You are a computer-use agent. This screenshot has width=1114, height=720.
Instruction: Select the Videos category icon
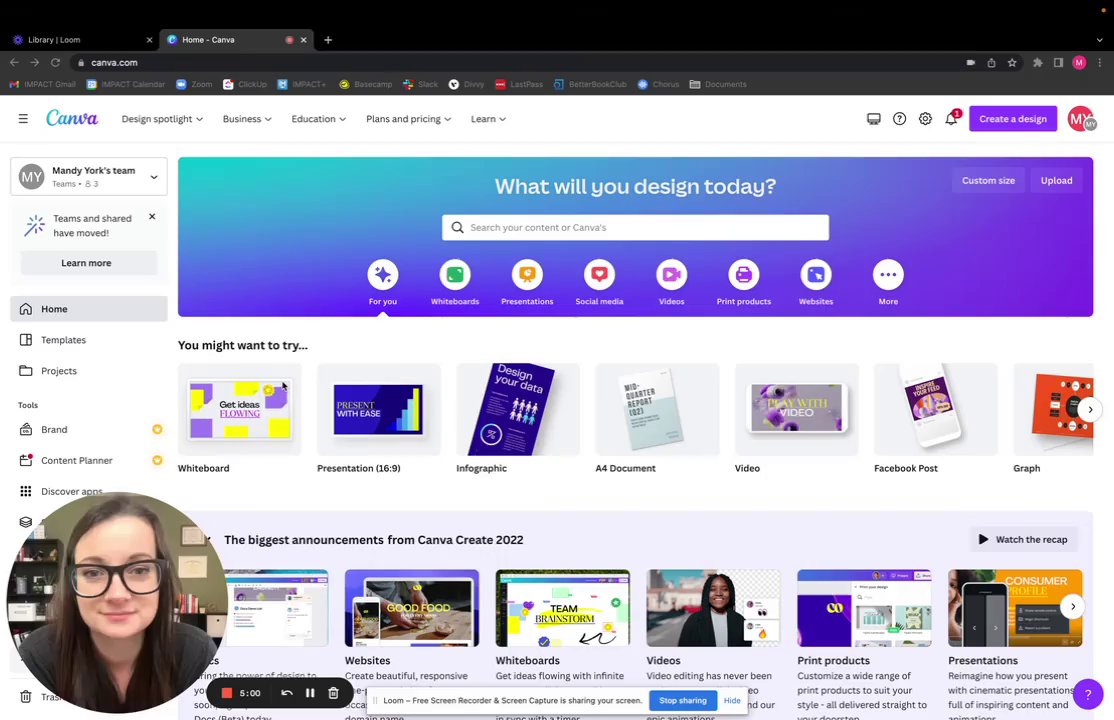tap(671, 274)
